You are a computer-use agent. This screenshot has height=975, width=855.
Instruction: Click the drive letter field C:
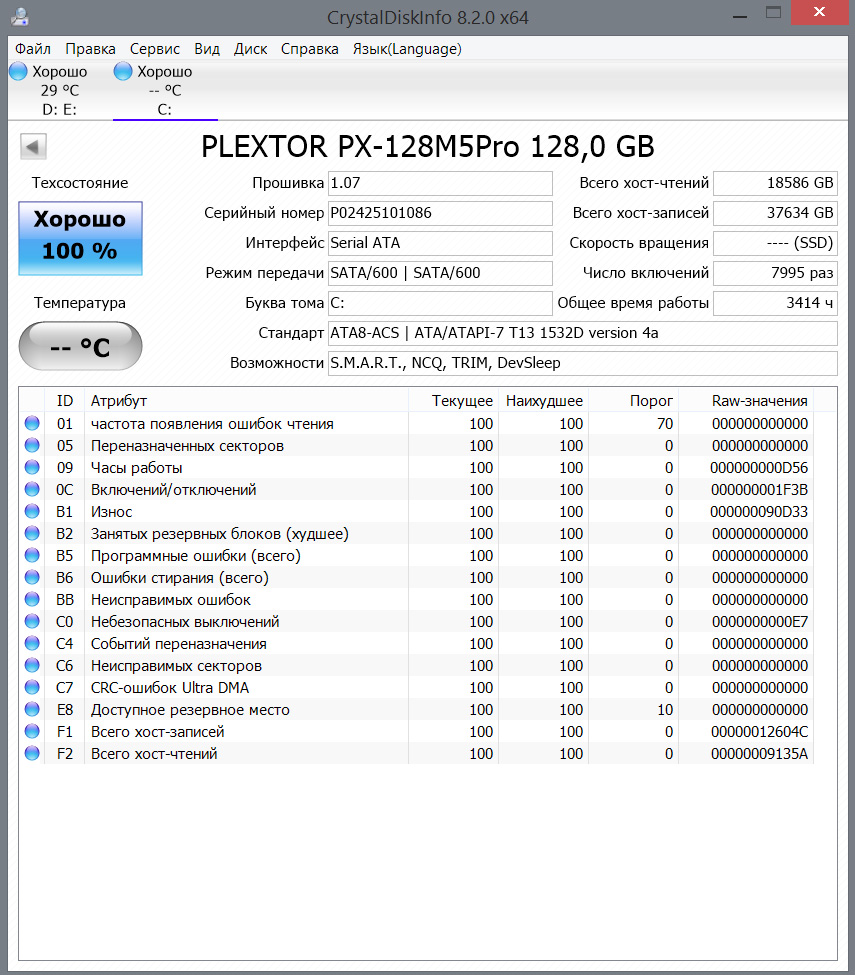440,303
